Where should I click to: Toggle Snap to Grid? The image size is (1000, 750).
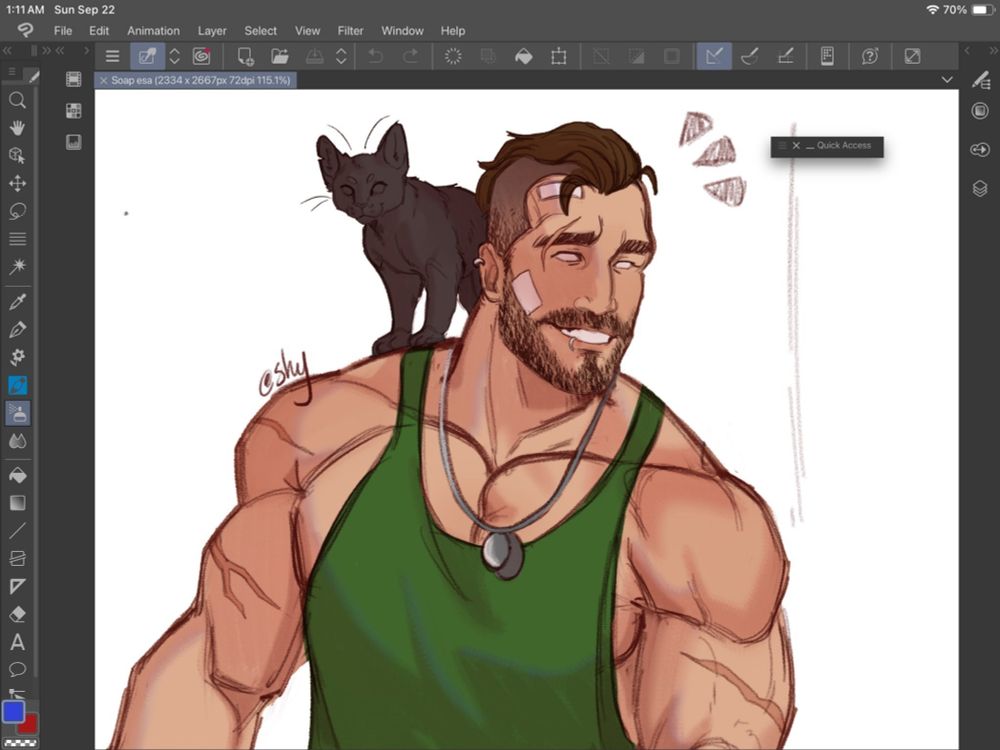(785, 56)
